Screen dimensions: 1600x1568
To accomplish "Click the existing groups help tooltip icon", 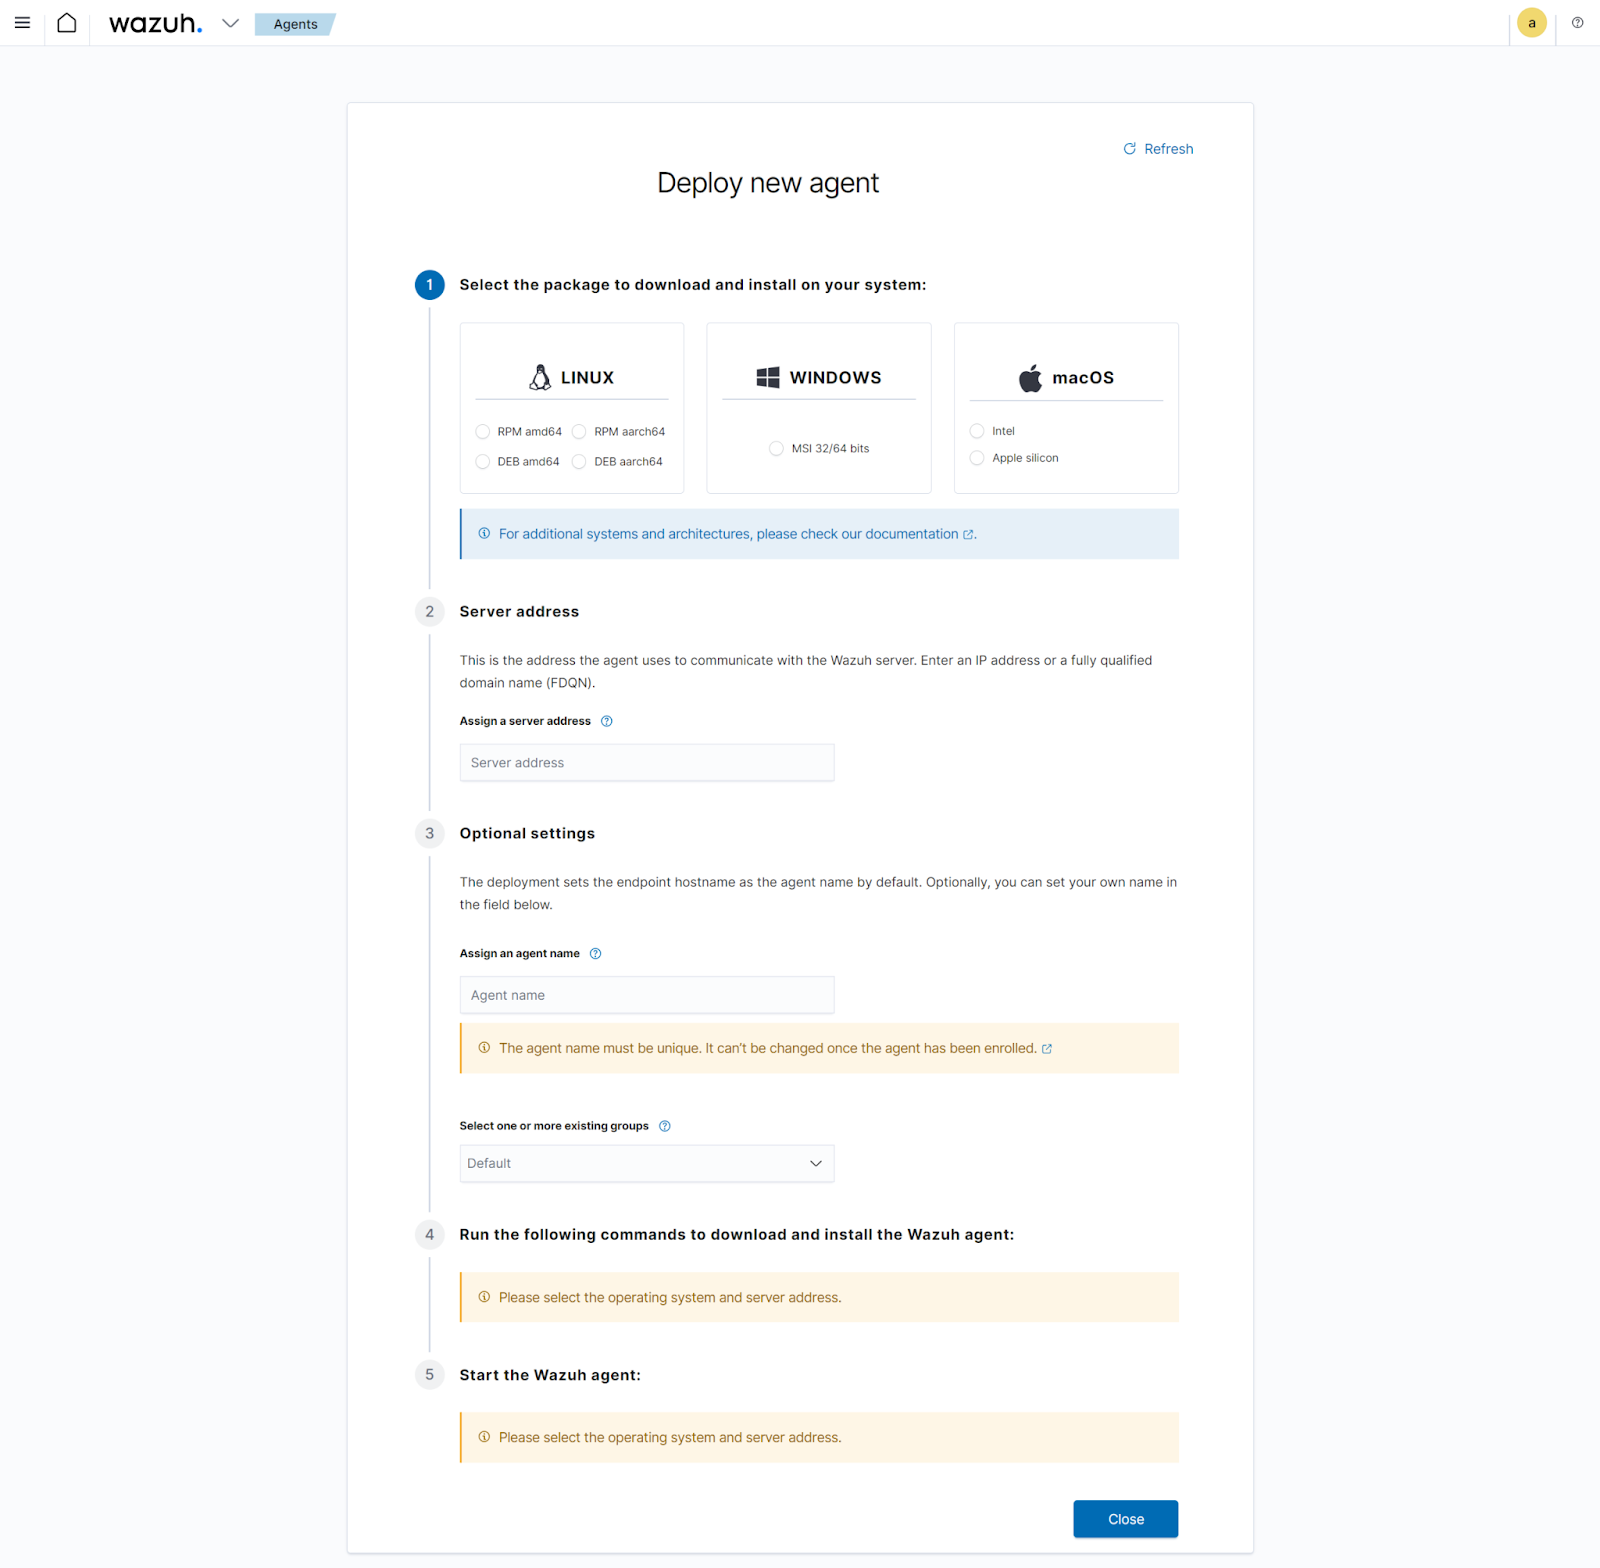I will click(664, 1126).
